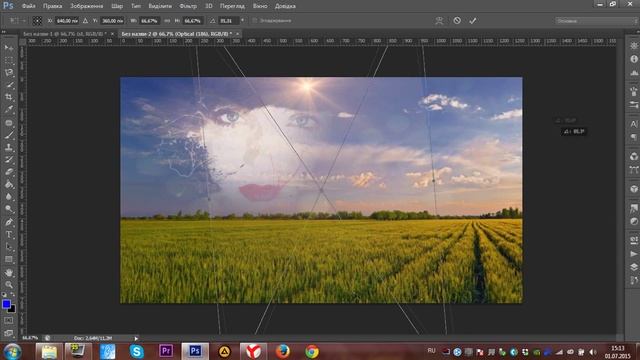The height and width of the screenshot is (360, 640).
Task: Select the Zoom tool
Action: tap(9, 284)
